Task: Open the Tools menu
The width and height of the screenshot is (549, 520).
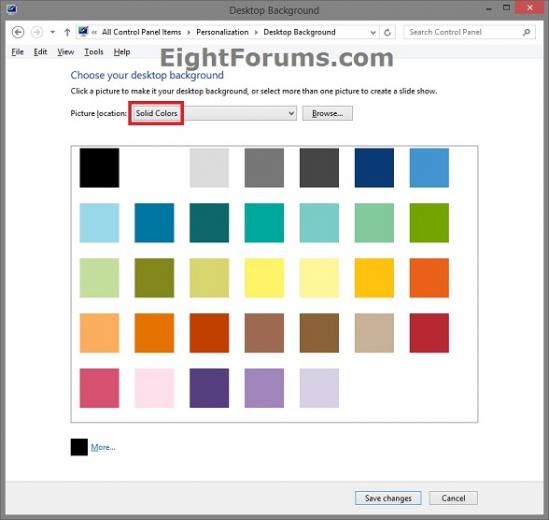Action: [x=94, y=52]
